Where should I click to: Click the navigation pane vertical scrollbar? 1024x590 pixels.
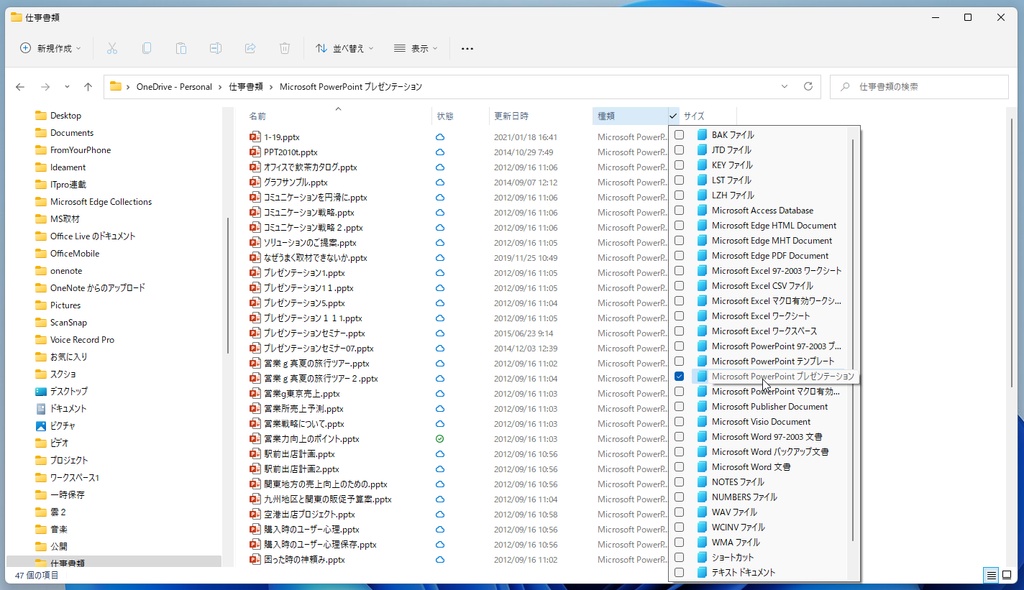pyautogui.click(x=227, y=284)
